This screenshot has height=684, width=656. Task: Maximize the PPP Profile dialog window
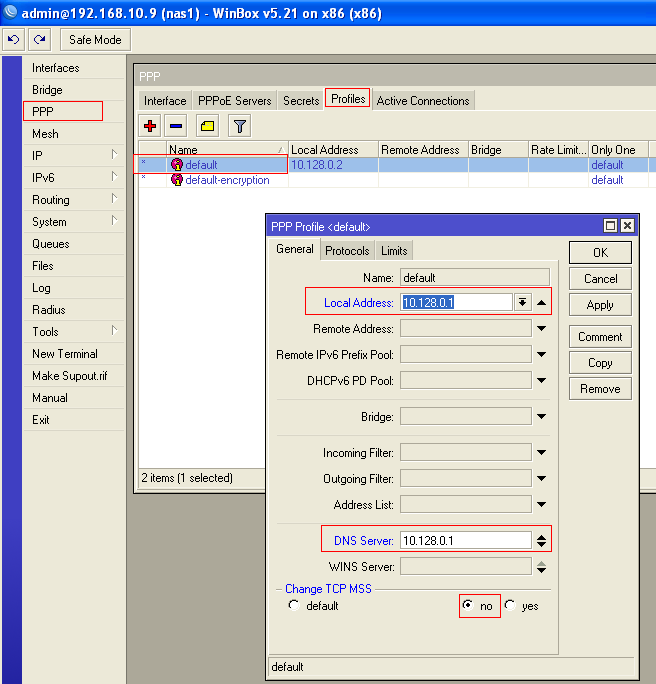(610, 226)
